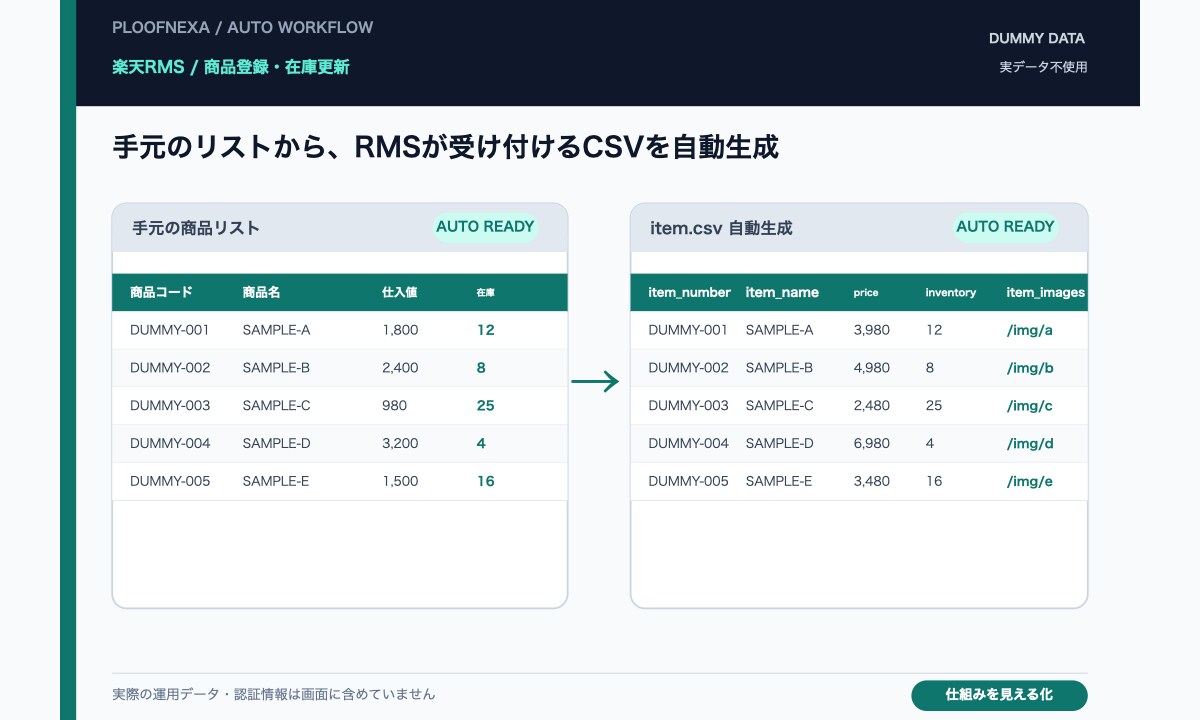Click the 商品名 column header
Viewport: 1200px width, 720px height.
click(261, 293)
